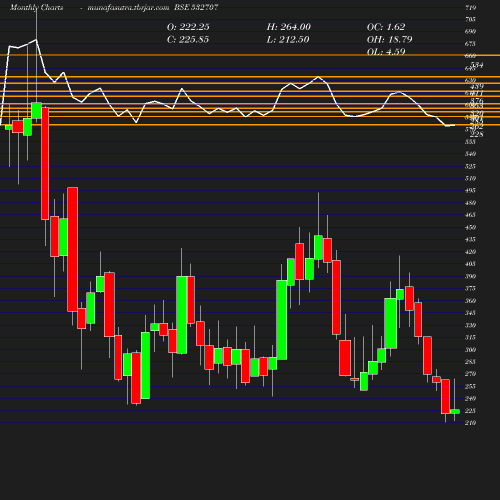
Task: Click the 'BSE 532797' stock code text
Action: tap(196, 7)
